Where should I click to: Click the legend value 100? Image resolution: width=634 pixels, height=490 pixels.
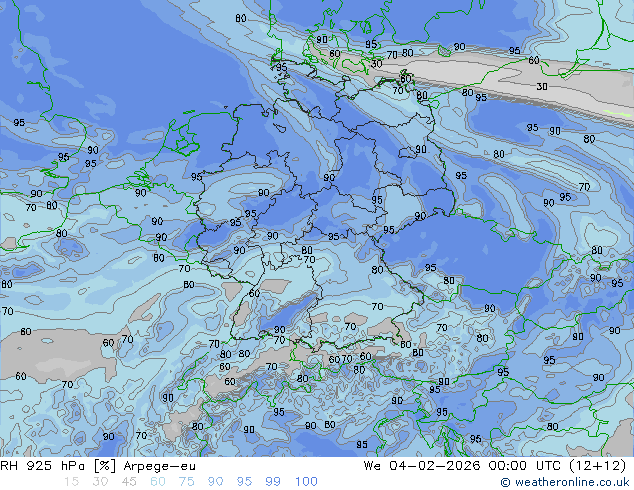(x=306, y=482)
